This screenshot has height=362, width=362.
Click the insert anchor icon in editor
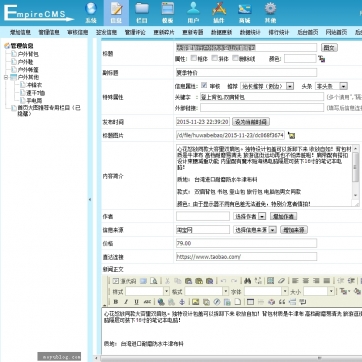click(182, 302)
